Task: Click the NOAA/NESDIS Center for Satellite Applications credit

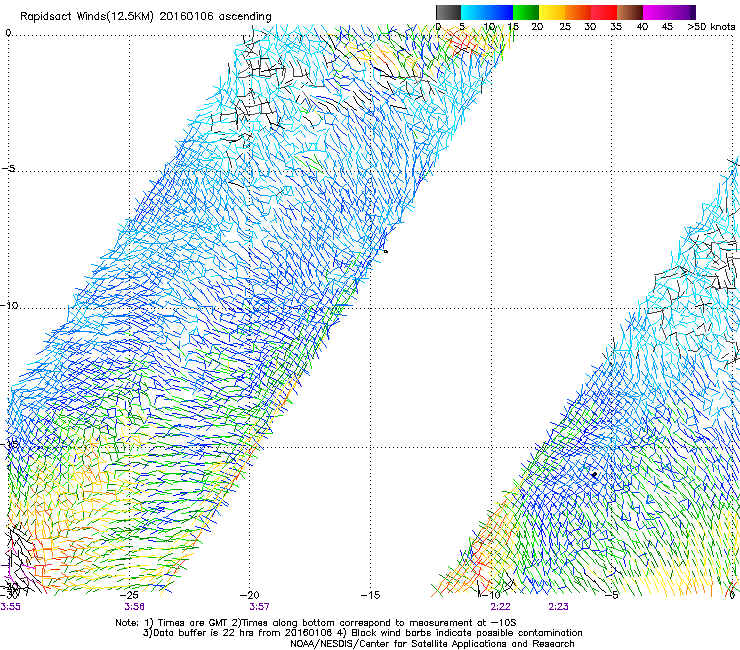Action: click(x=432, y=644)
